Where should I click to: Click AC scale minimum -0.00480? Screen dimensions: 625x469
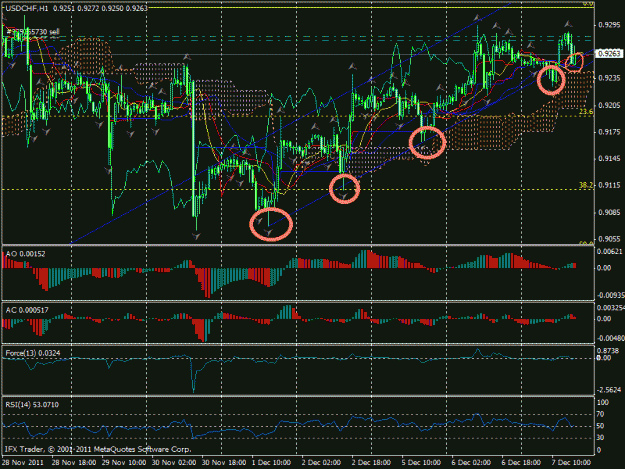click(610, 338)
